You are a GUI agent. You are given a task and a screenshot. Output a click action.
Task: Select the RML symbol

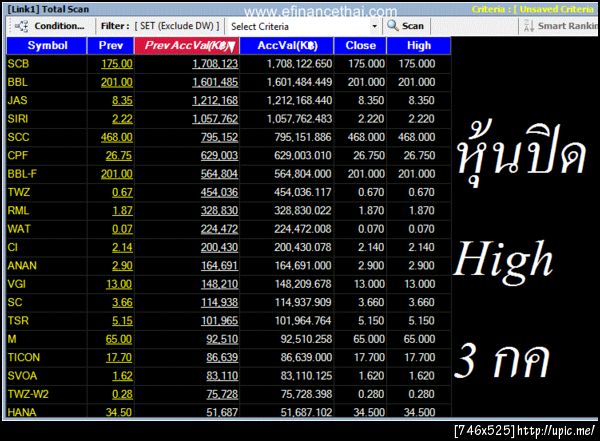18,211
